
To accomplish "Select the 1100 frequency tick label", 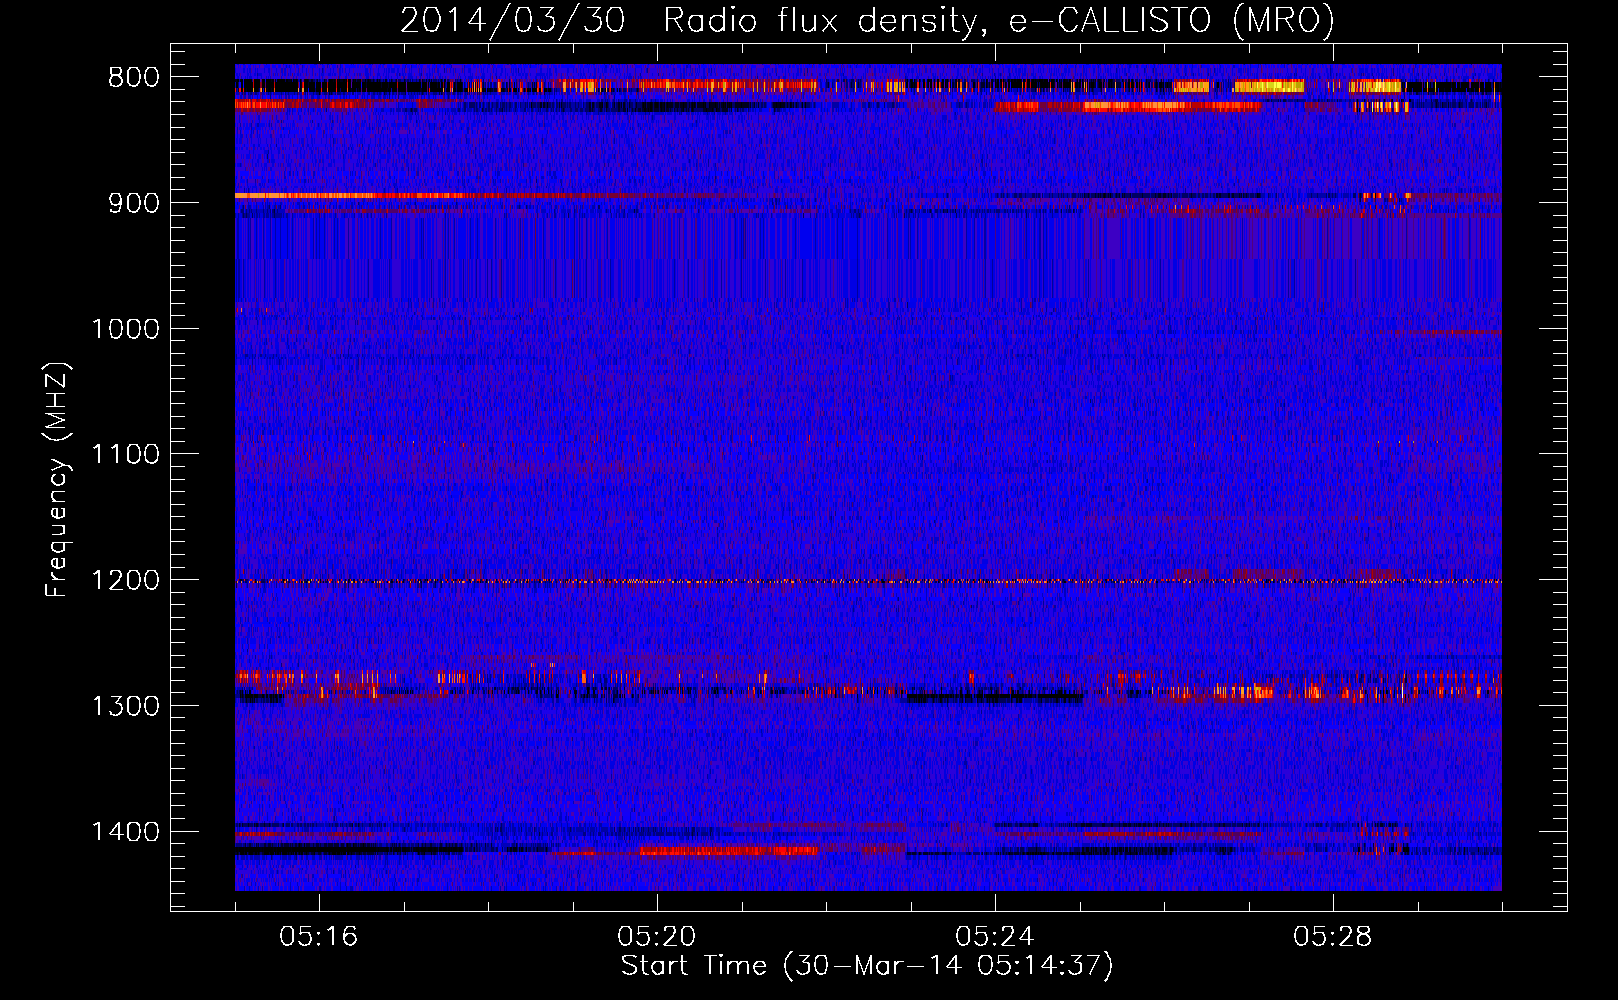I will tap(125, 455).
